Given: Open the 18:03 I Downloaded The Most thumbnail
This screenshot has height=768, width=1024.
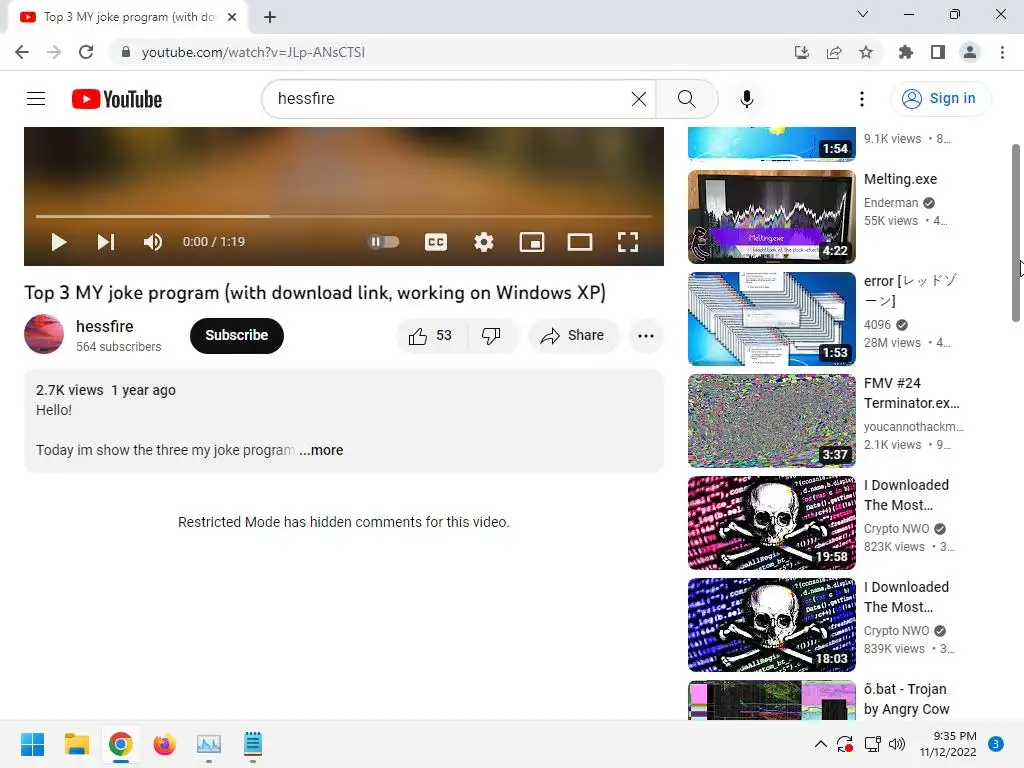Looking at the screenshot, I should (x=771, y=624).
